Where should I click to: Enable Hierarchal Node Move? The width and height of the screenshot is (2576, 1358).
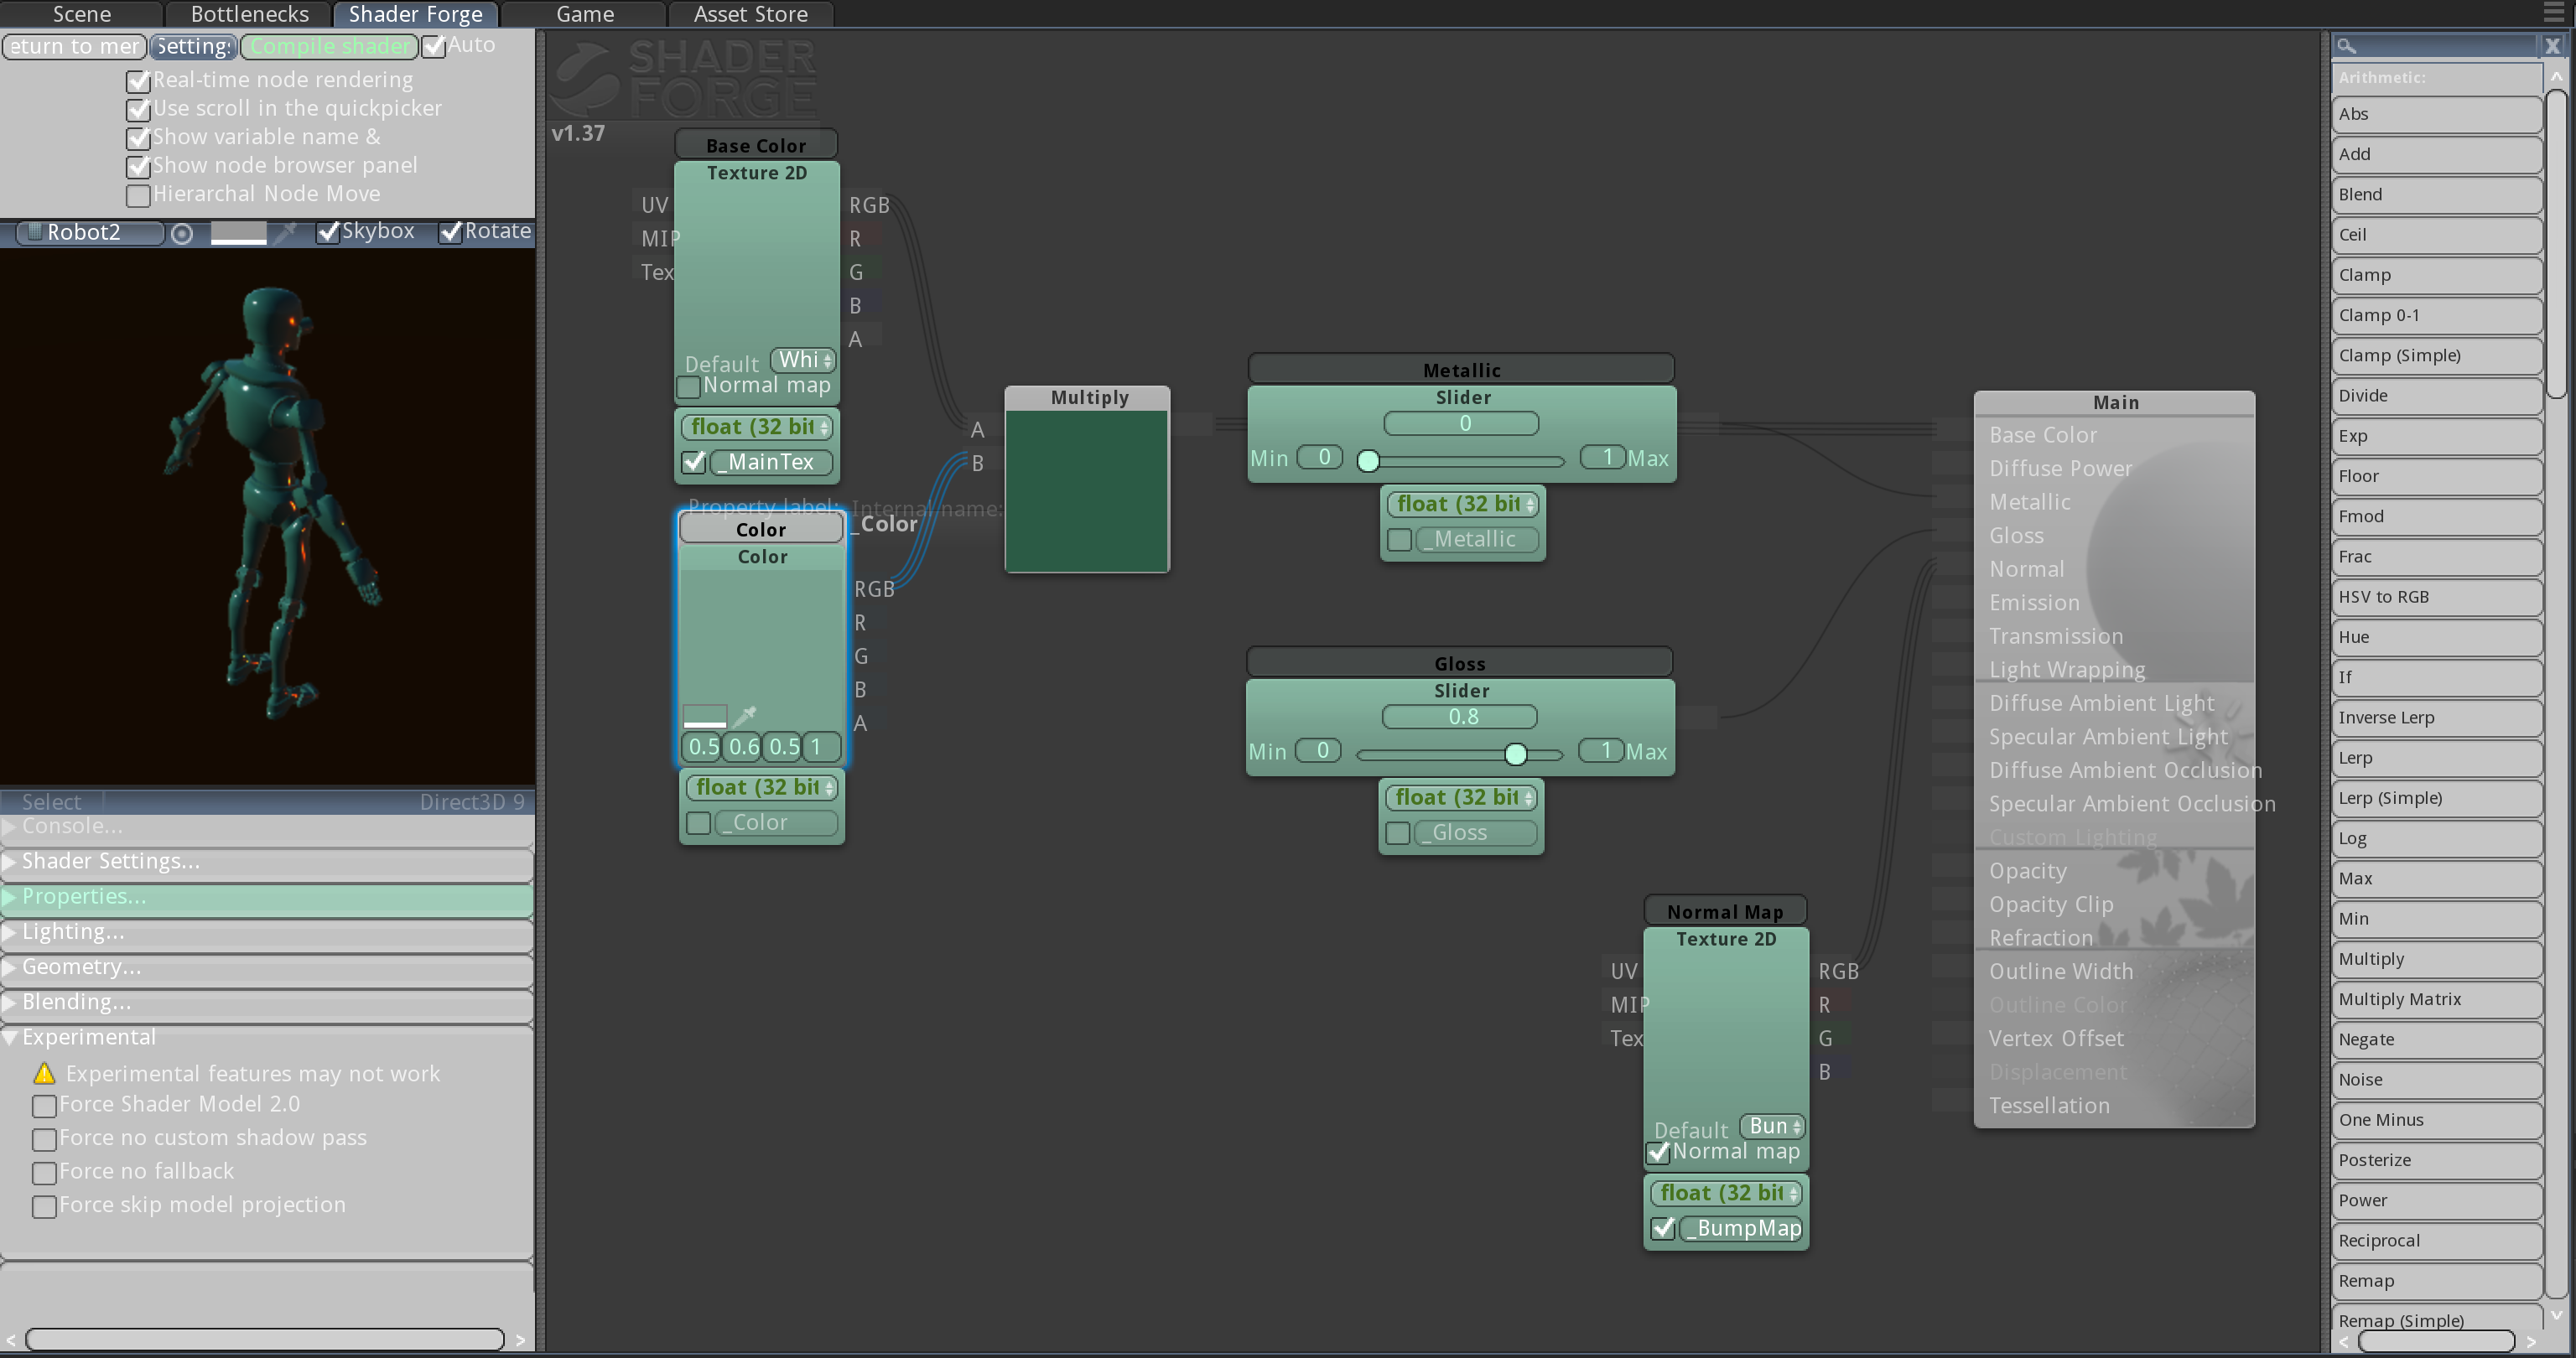point(138,195)
